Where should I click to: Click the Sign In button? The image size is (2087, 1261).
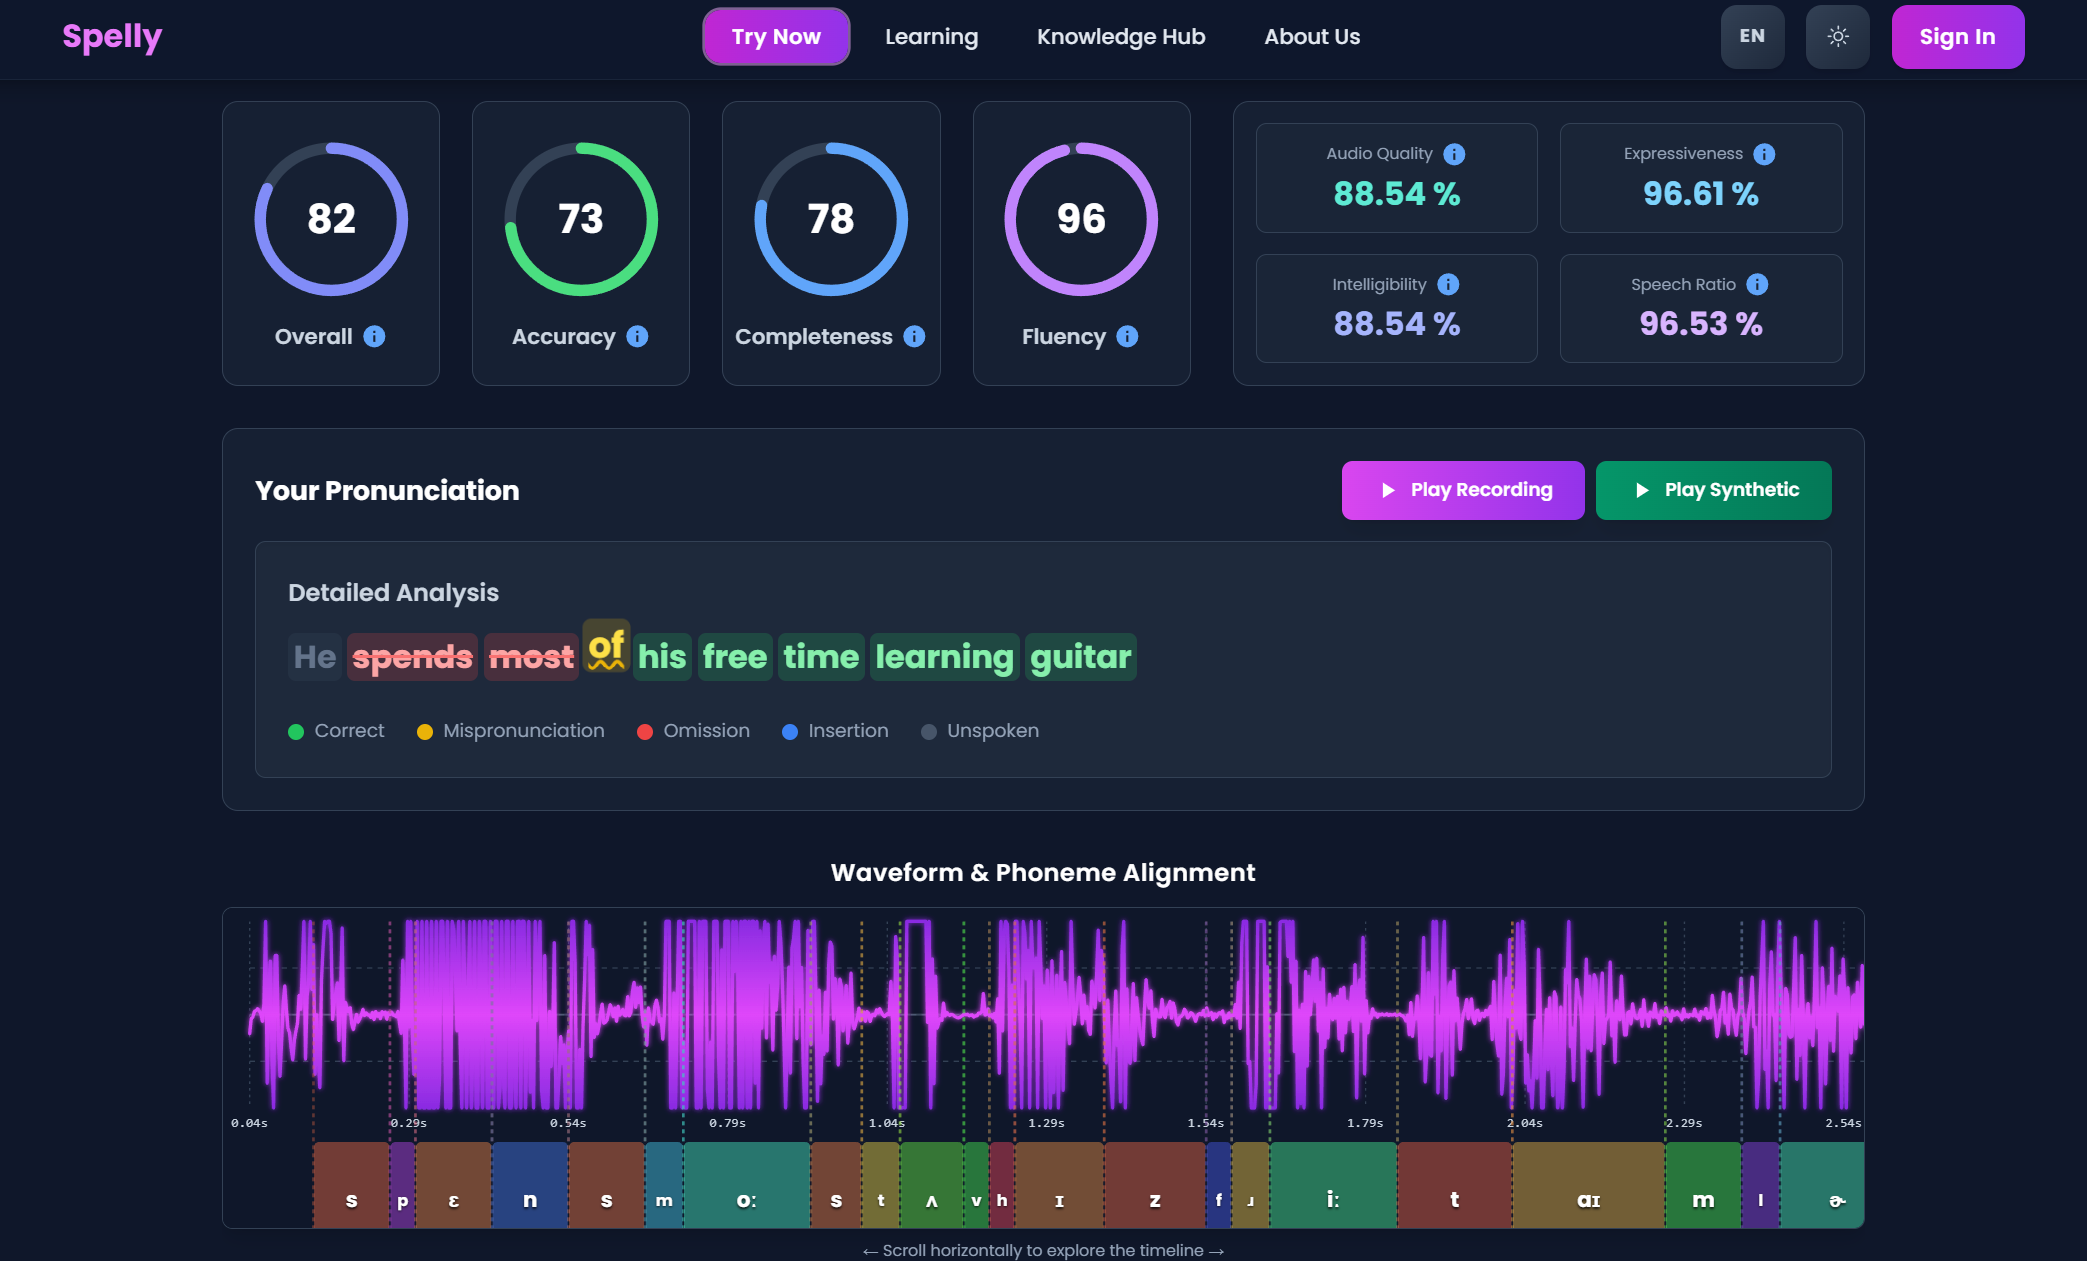click(1957, 37)
